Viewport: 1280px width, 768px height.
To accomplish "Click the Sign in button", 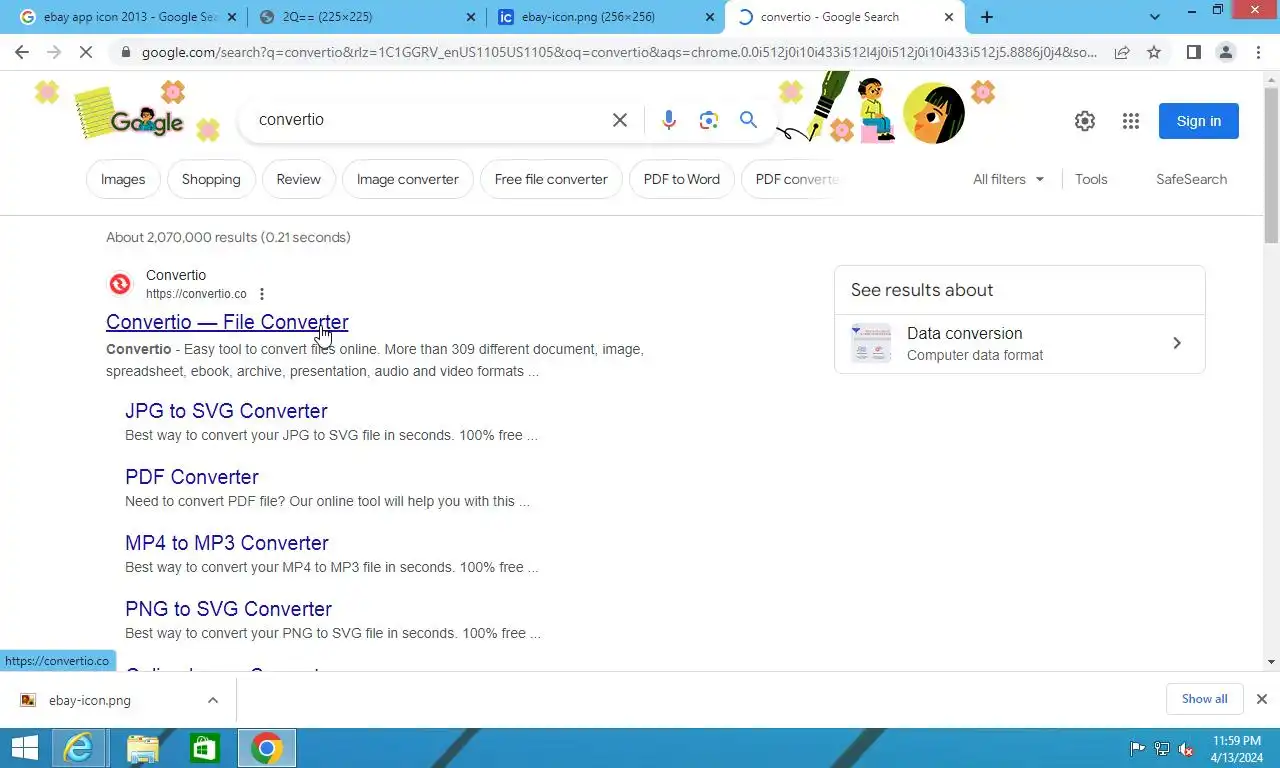I will click(1199, 121).
